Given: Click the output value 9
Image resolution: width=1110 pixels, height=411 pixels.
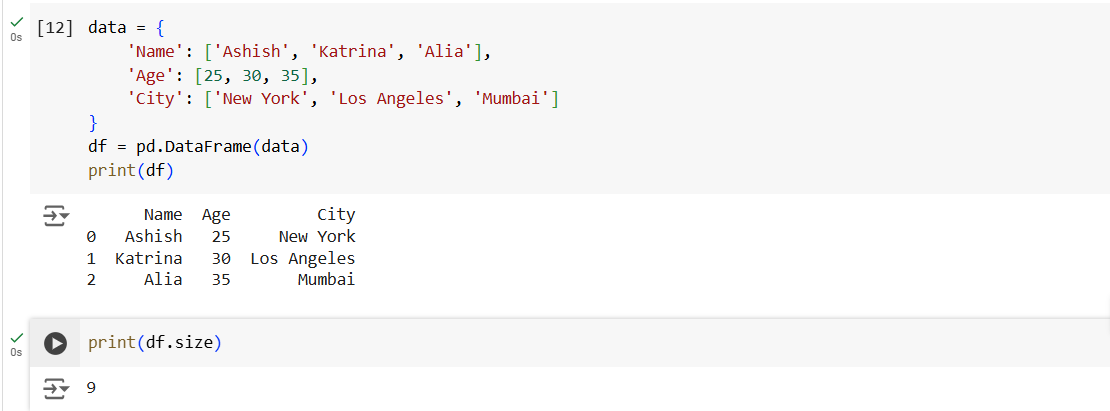Looking at the screenshot, I should pos(92,387).
